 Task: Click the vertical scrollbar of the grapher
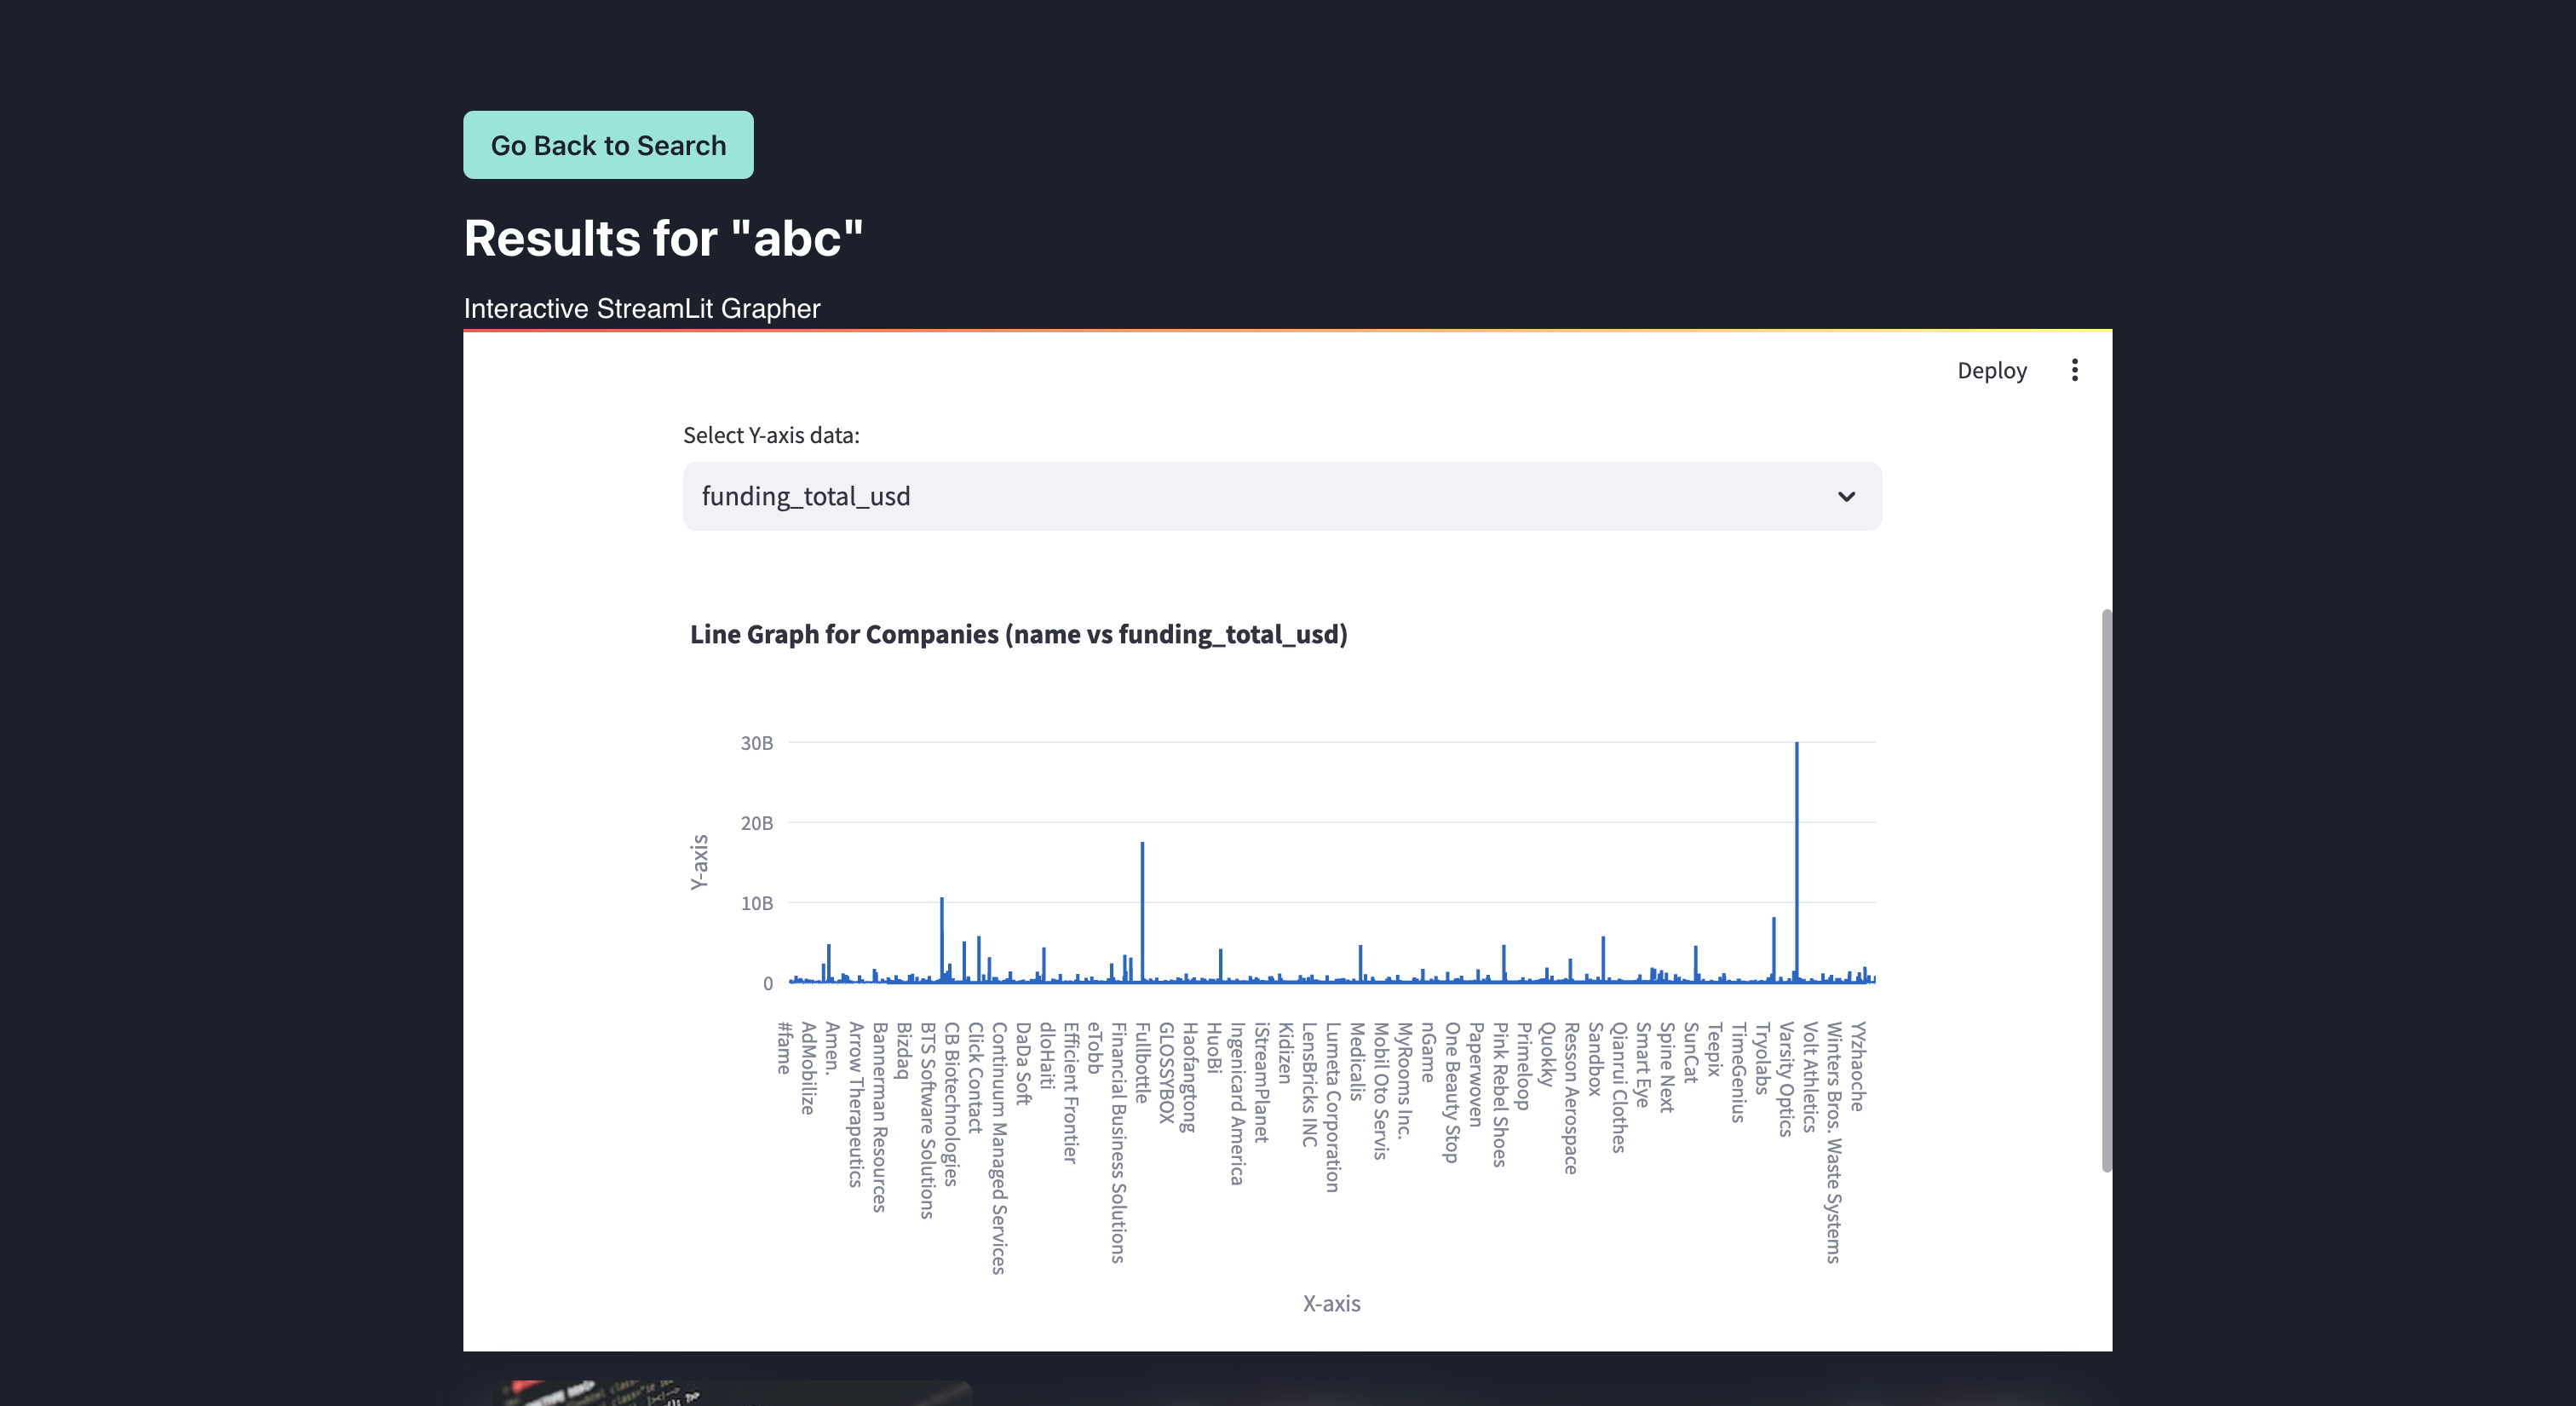(2106, 889)
